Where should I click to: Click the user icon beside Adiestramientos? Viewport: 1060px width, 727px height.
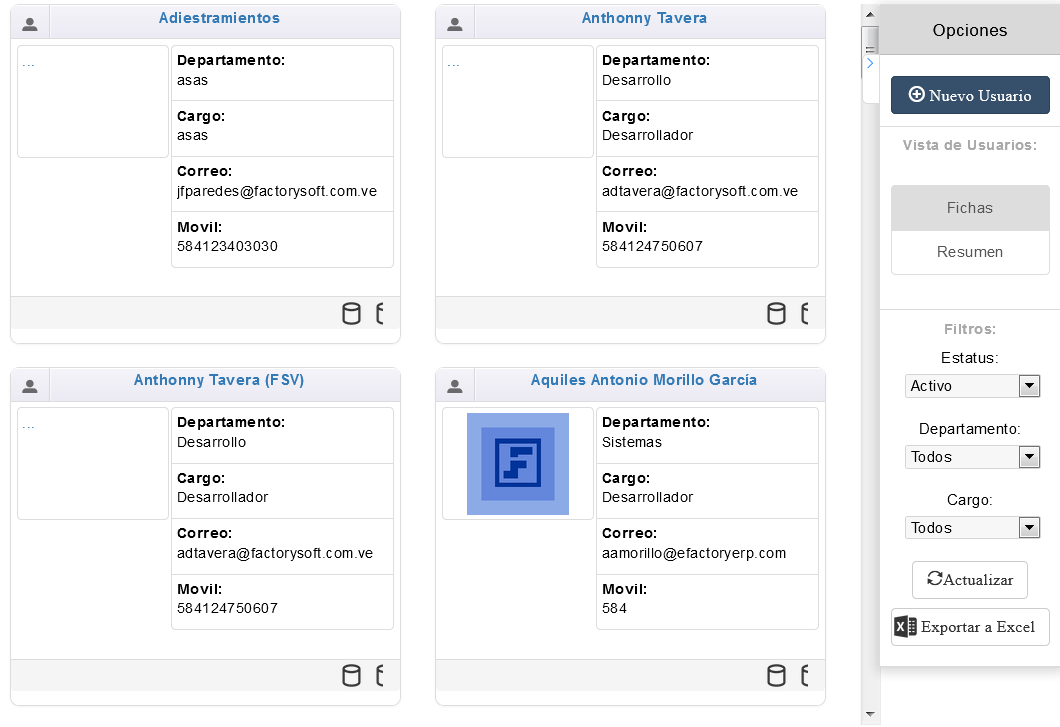click(x=30, y=23)
